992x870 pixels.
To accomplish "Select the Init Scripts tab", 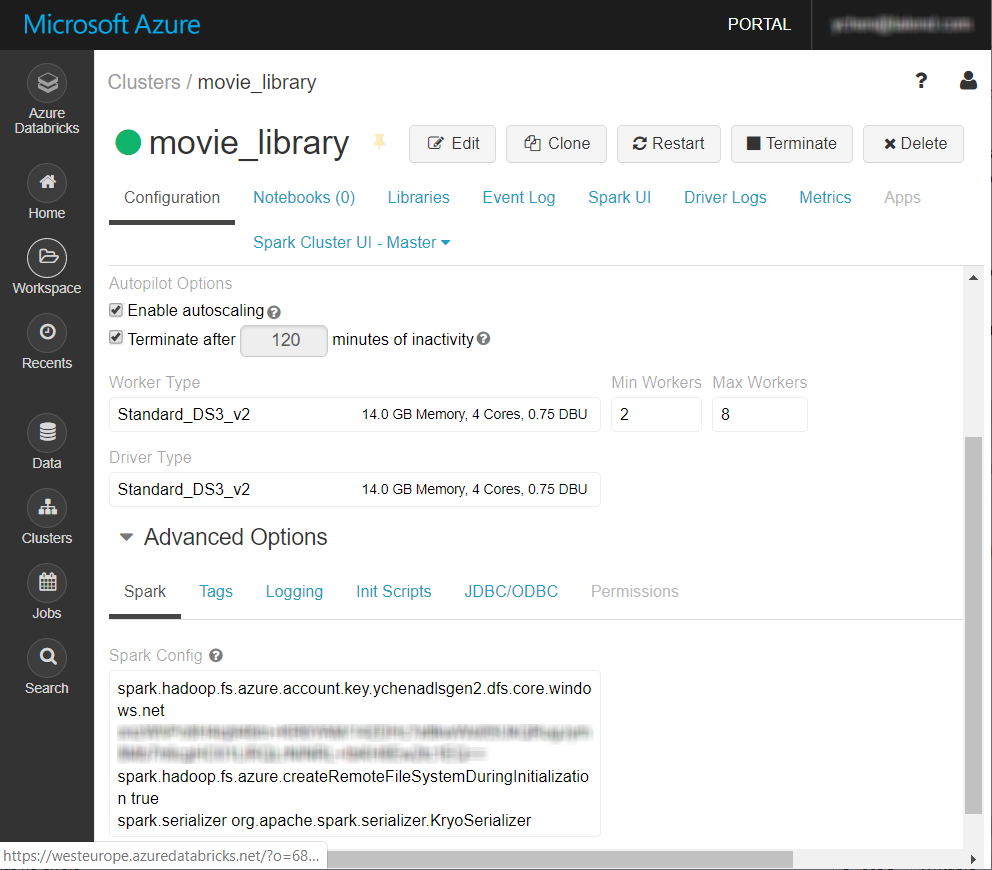I will 394,592.
